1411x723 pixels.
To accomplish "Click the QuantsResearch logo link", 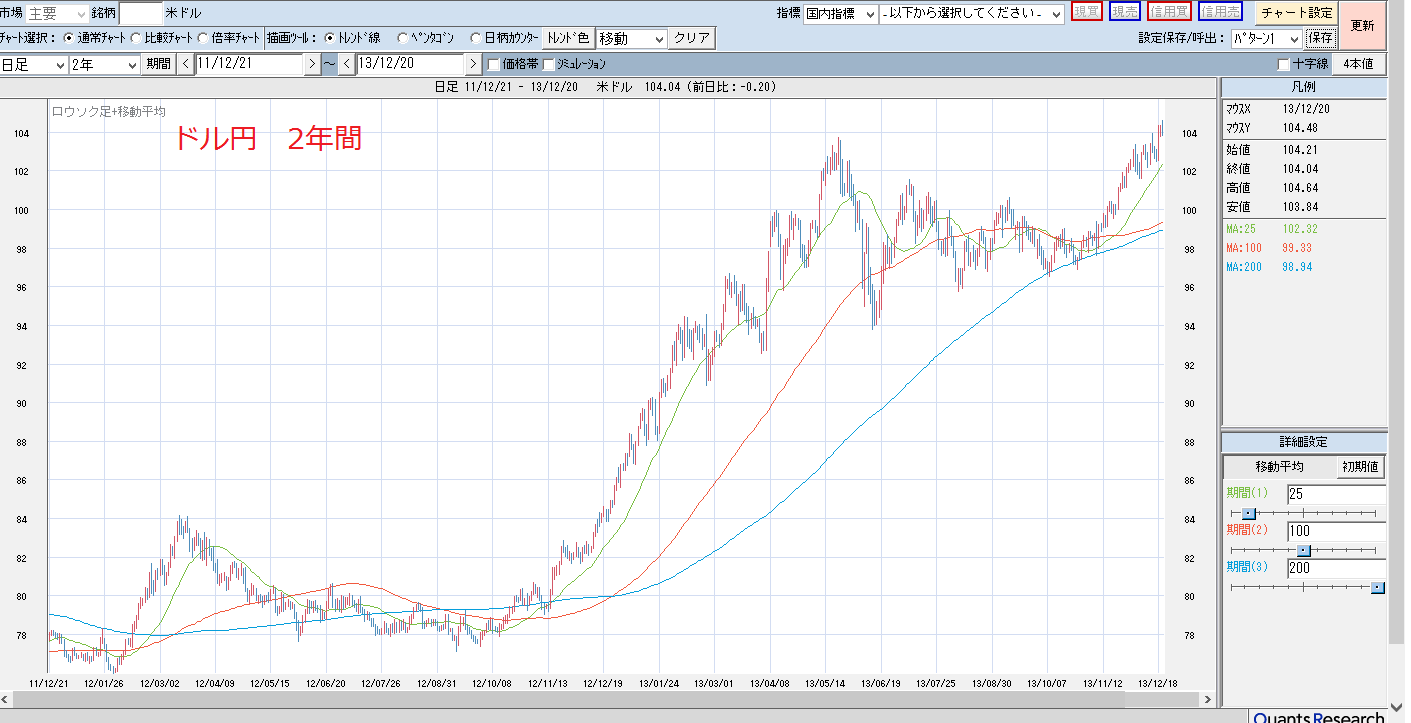I will coord(1318,717).
